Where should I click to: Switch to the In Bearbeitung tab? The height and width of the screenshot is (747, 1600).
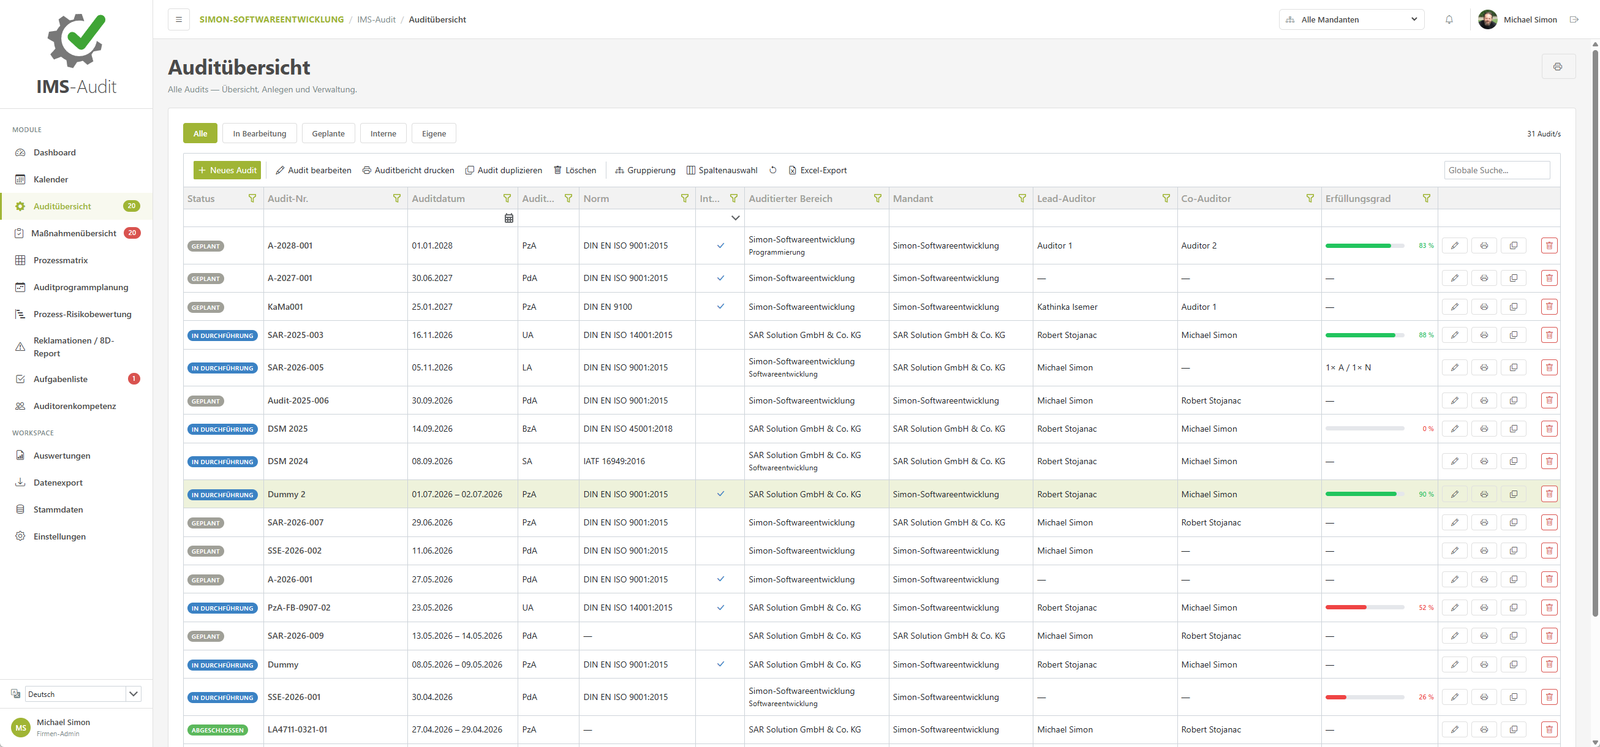[x=260, y=133]
